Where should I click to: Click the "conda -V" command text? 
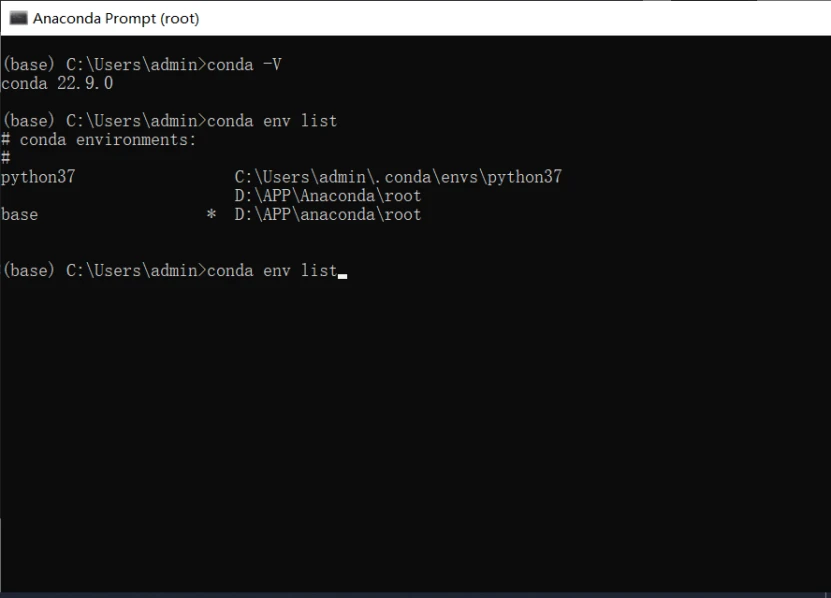[243, 64]
